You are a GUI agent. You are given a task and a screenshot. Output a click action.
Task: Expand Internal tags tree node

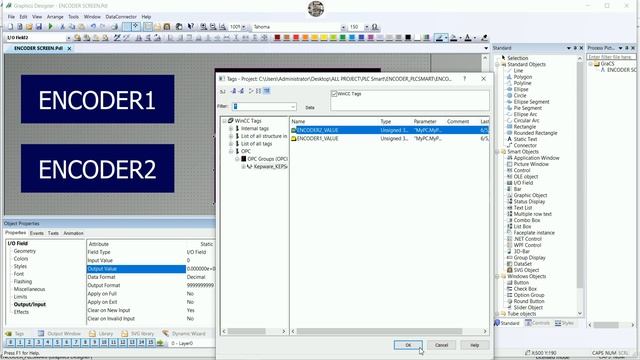point(231,129)
